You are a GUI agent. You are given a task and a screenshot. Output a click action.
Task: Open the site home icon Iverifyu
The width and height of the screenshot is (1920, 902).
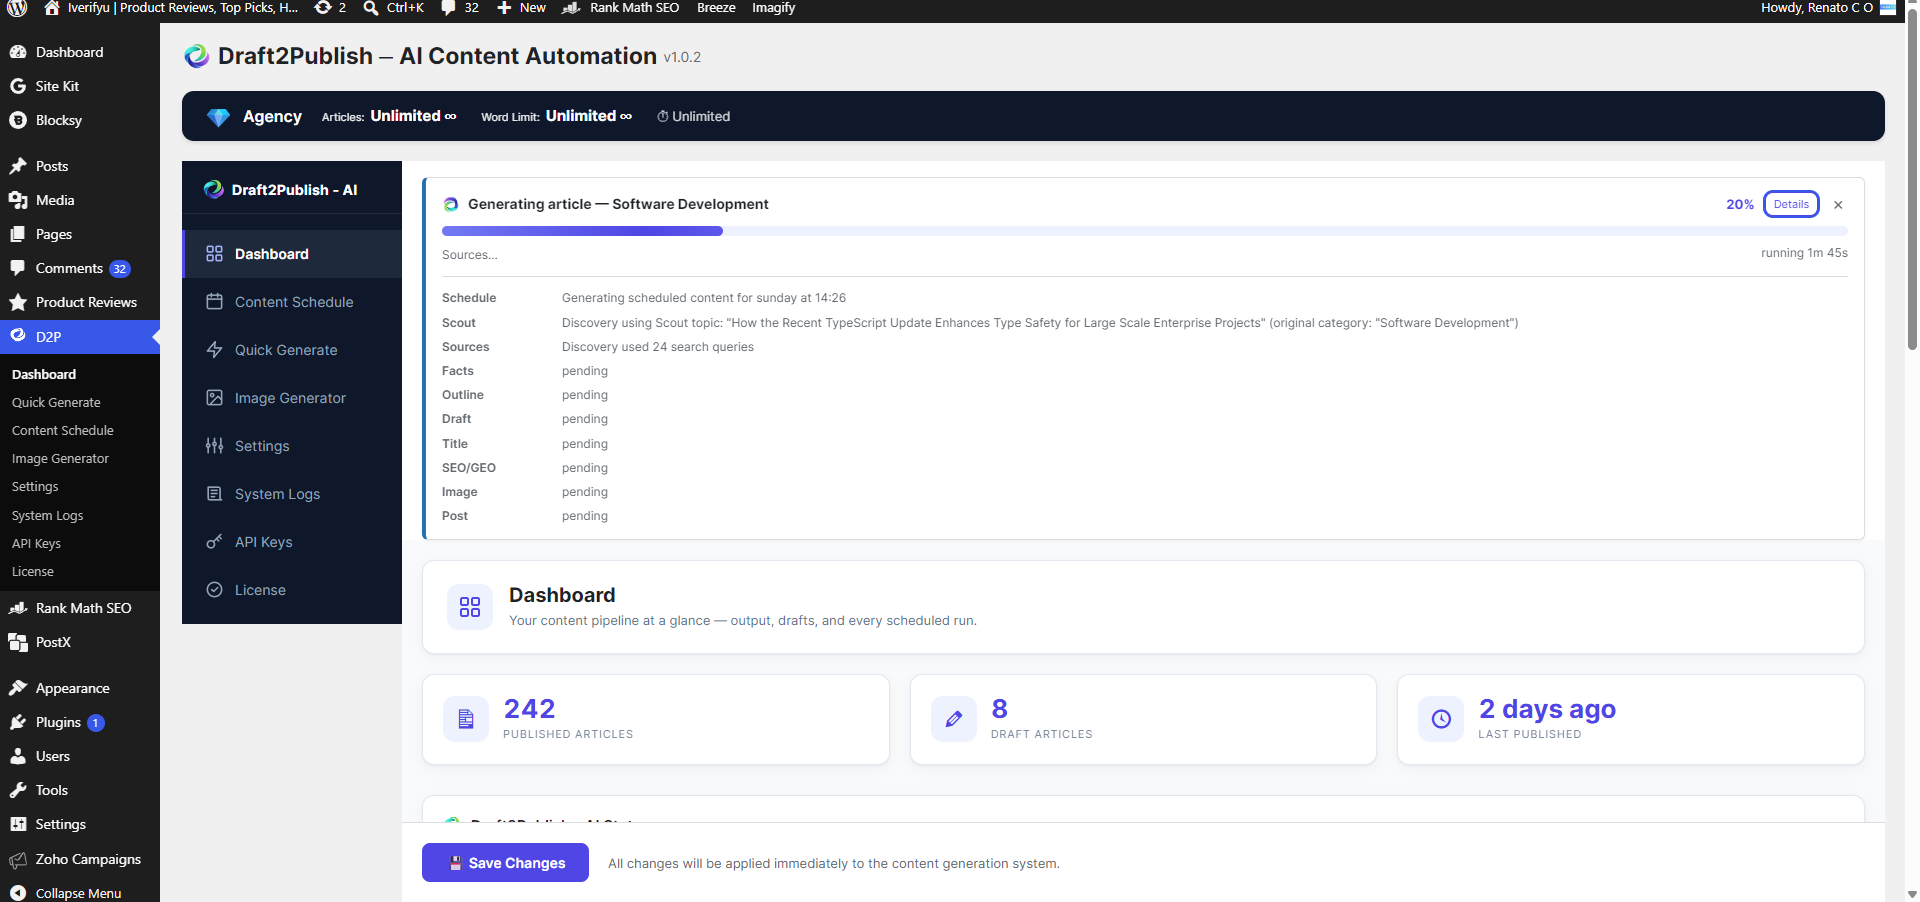(51, 8)
